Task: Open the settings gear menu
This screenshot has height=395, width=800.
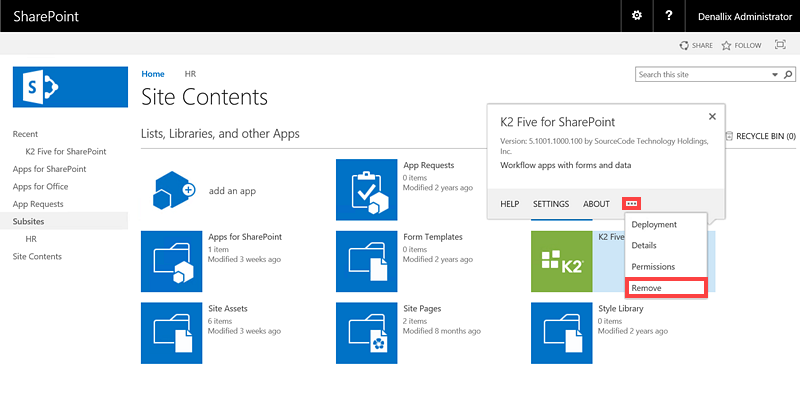Action: [636, 16]
